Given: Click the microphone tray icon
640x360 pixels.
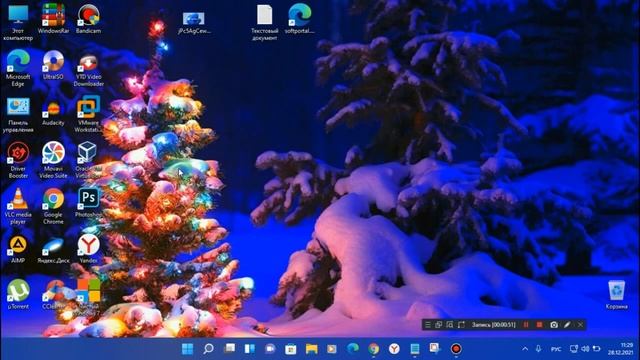Looking at the screenshot, I should pyautogui.click(x=538, y=349).
